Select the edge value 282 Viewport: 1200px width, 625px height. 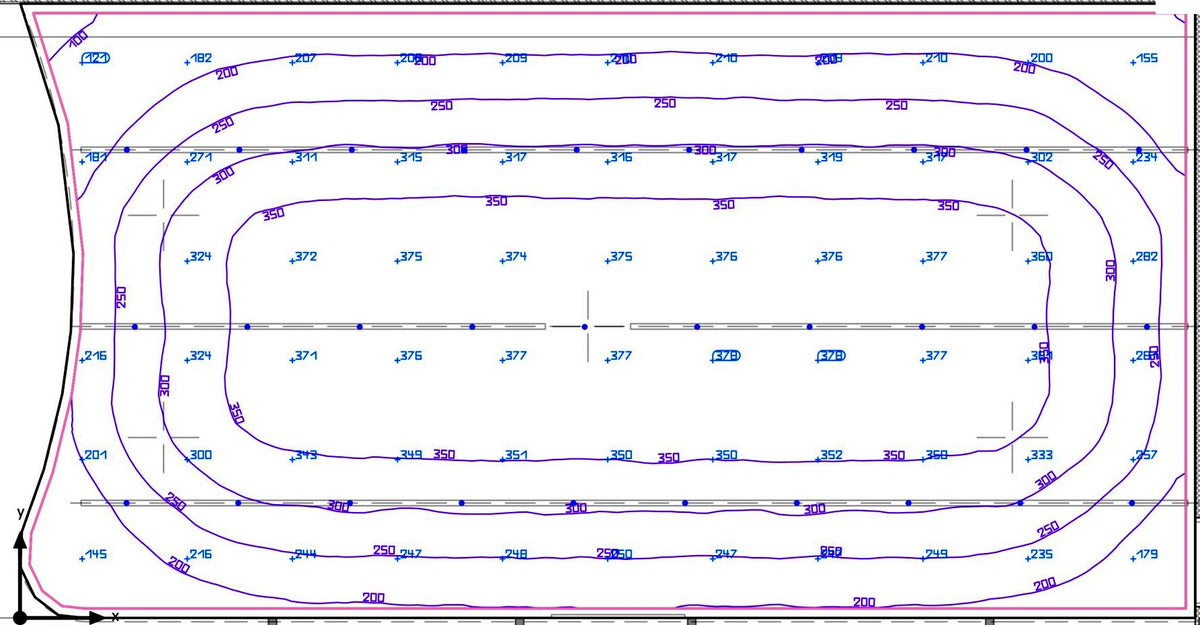(1147, 257)
